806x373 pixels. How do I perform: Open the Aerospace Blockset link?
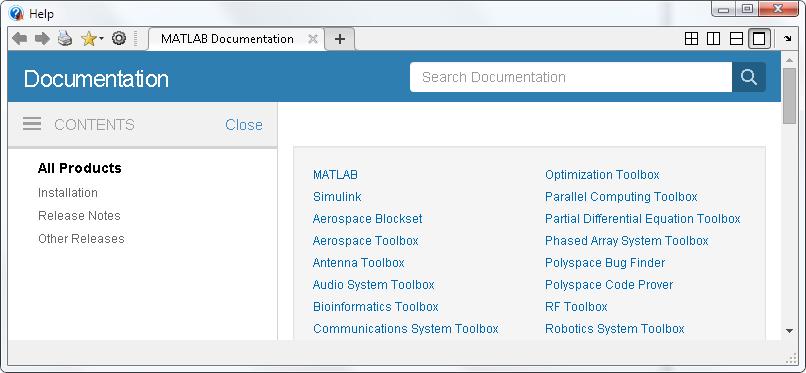coord(368,219)
